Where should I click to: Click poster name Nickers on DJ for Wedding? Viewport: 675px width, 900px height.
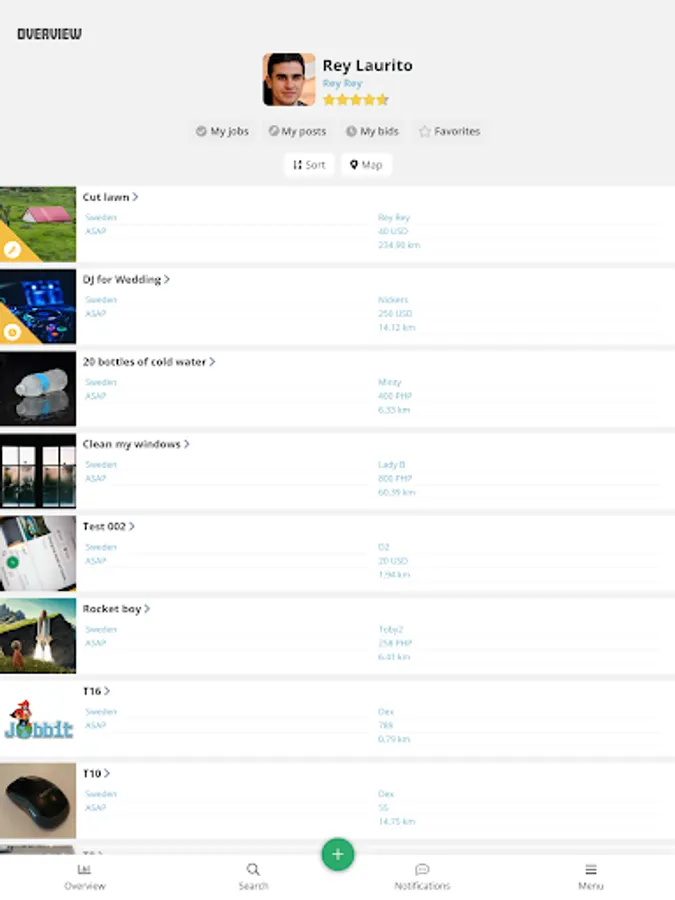[393, 300]
